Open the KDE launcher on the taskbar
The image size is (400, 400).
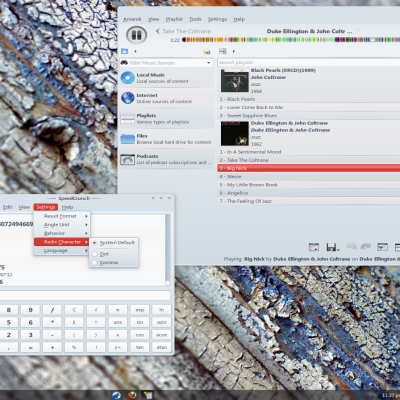(116, 395)
